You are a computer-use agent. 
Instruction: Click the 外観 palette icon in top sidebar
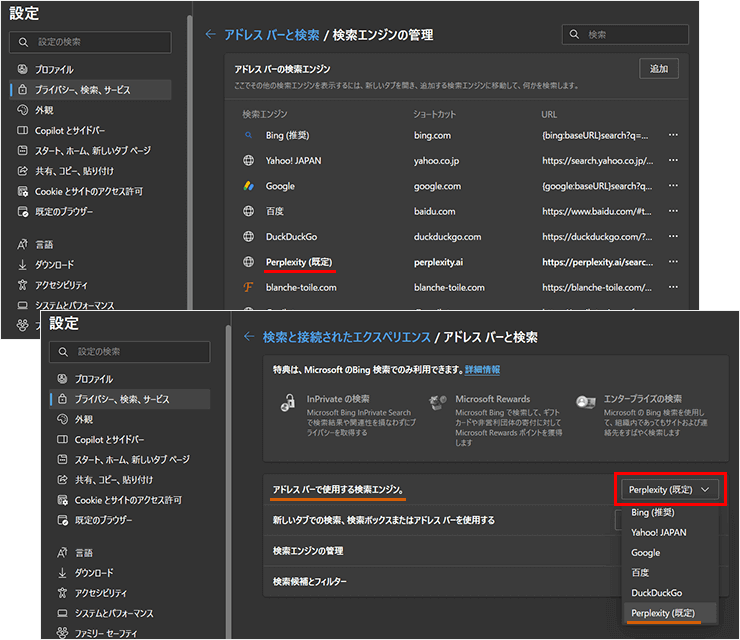pos(22,110)
